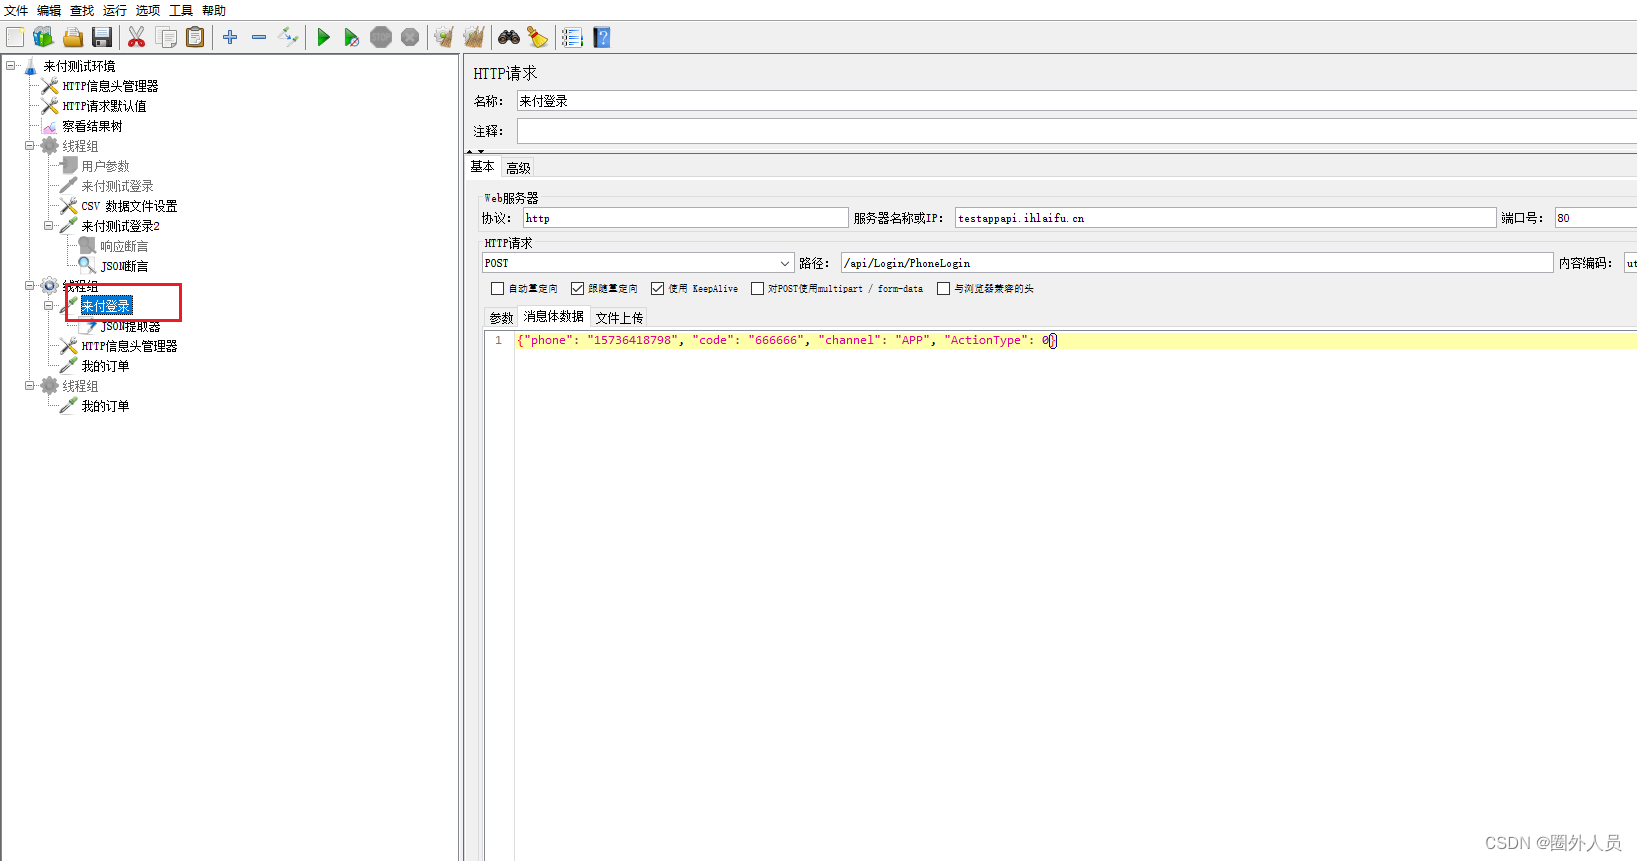Collapse the 来付登录 sampler node
Image resolution: width=1637 pixels, height=861 pixels.
[49, 306]
